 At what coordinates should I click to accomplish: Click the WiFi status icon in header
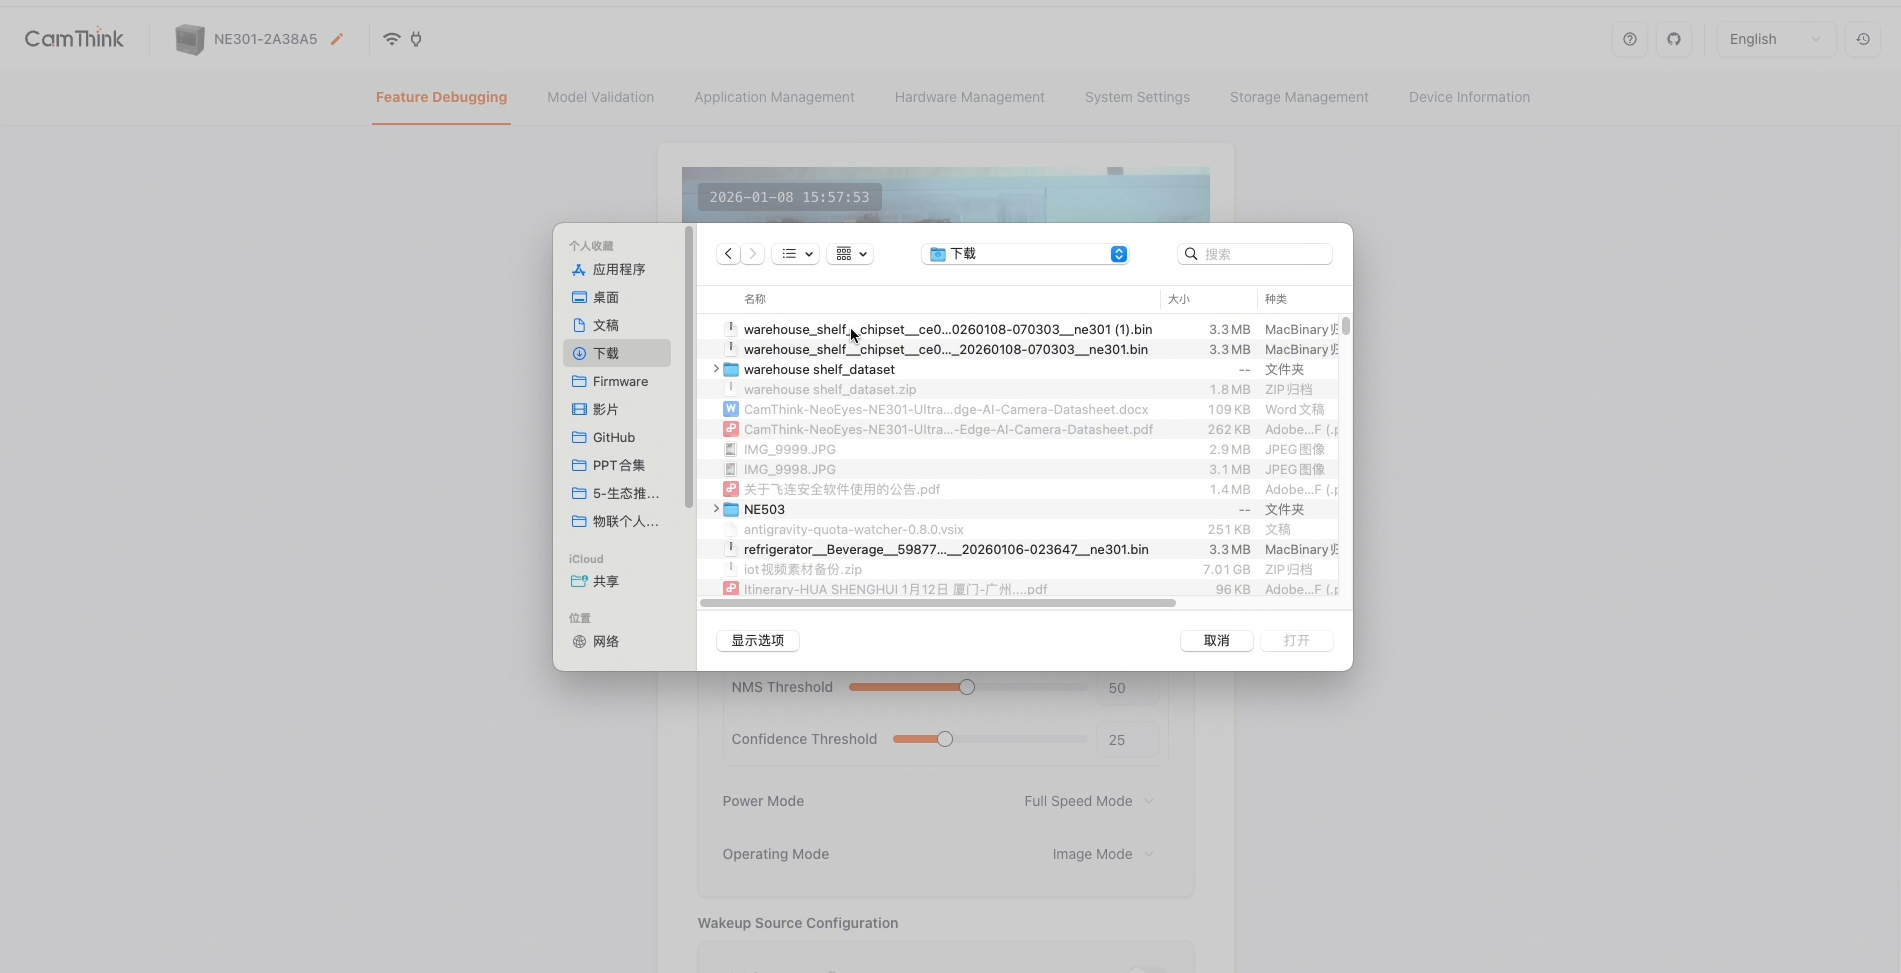(x=391, y=39)
